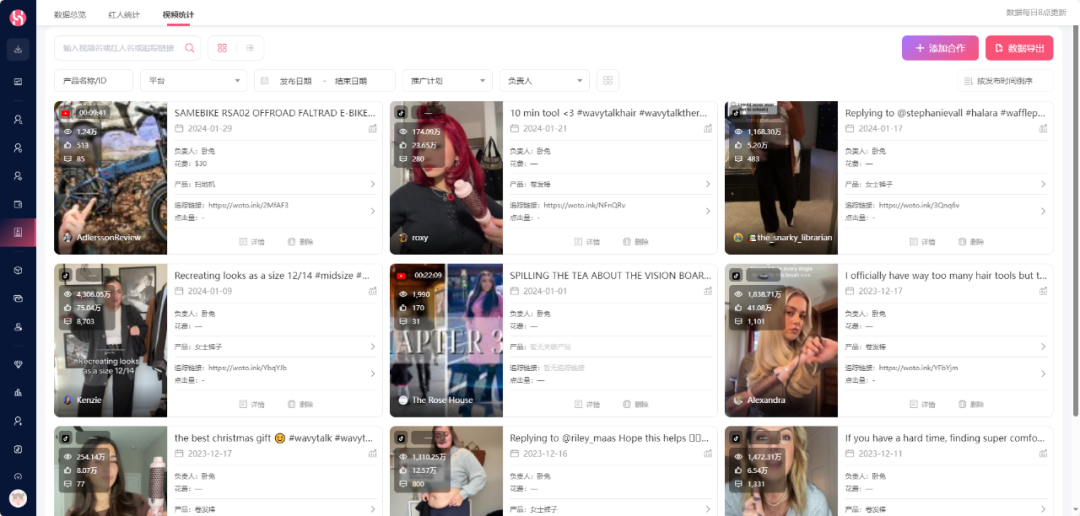The image size is (1080, 516).
Task: Open the the_snarky_librarian video thumbnail
Action: 782,178
